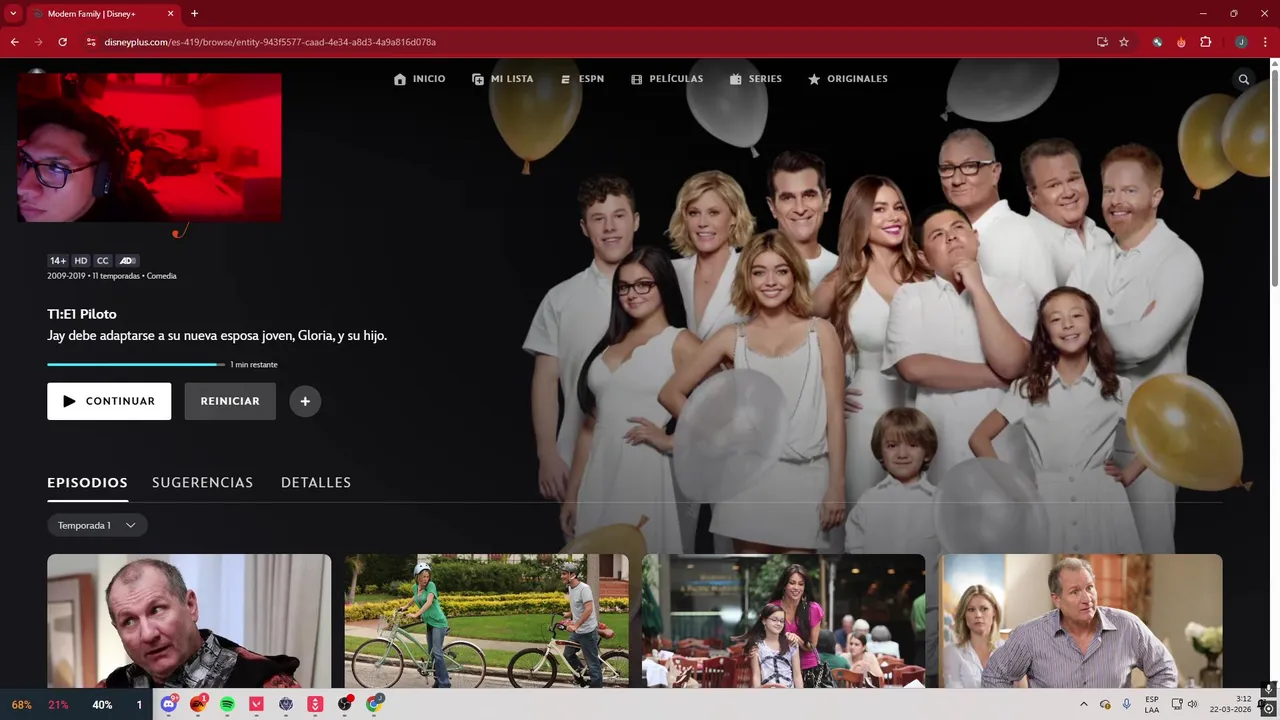Click the network display tray icon
This screenshot has height=720, width=1280.
(1177, 704)
